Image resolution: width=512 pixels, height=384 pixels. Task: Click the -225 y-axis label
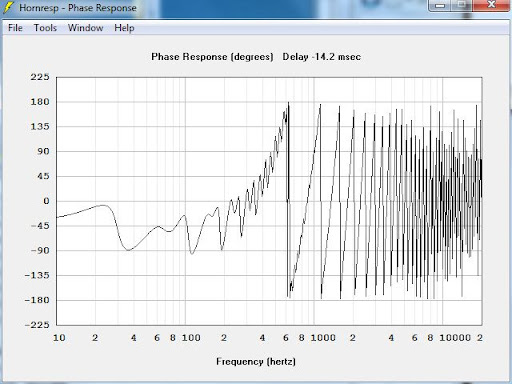coord(37,325)
